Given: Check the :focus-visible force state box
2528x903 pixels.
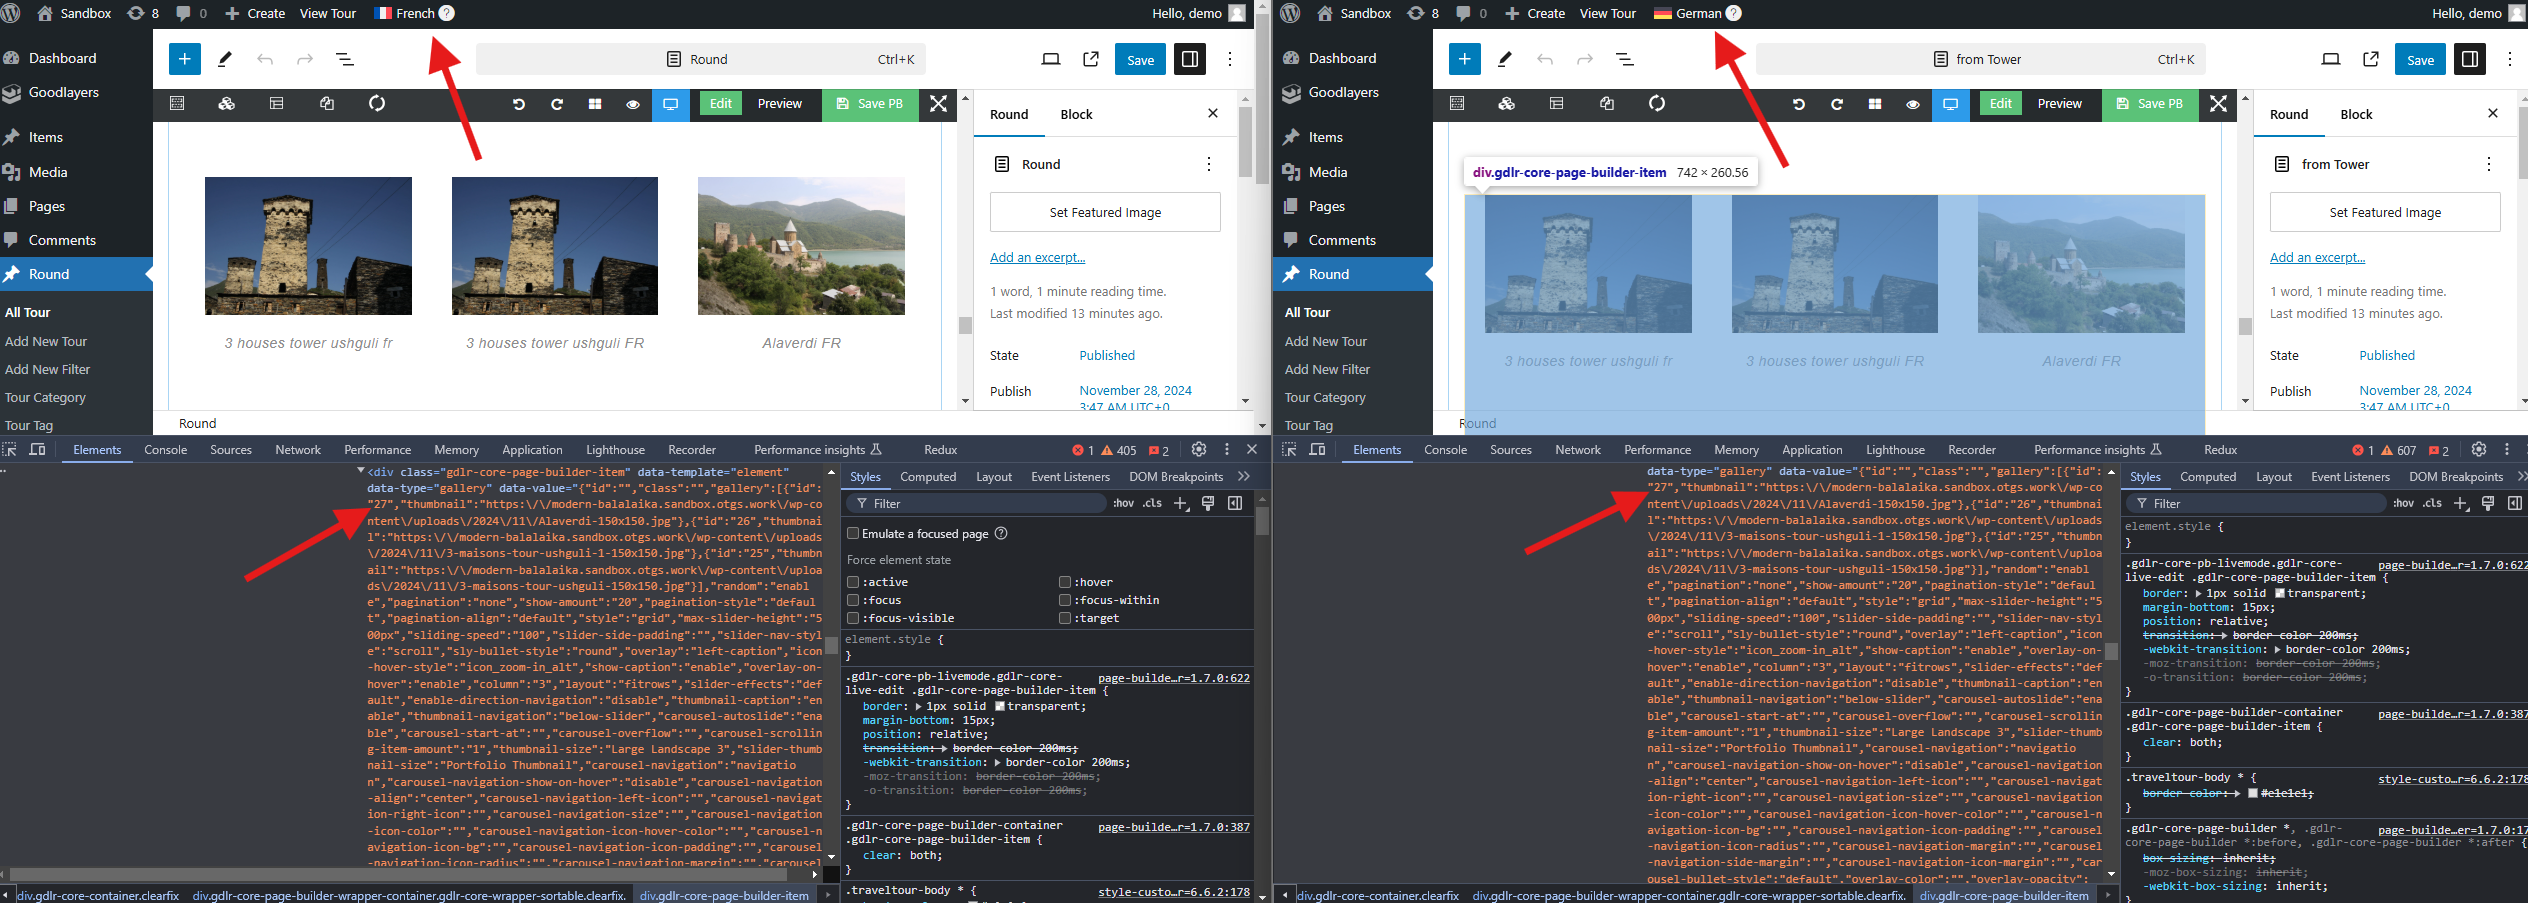Looking at the screenshot, I should (853, 618).
